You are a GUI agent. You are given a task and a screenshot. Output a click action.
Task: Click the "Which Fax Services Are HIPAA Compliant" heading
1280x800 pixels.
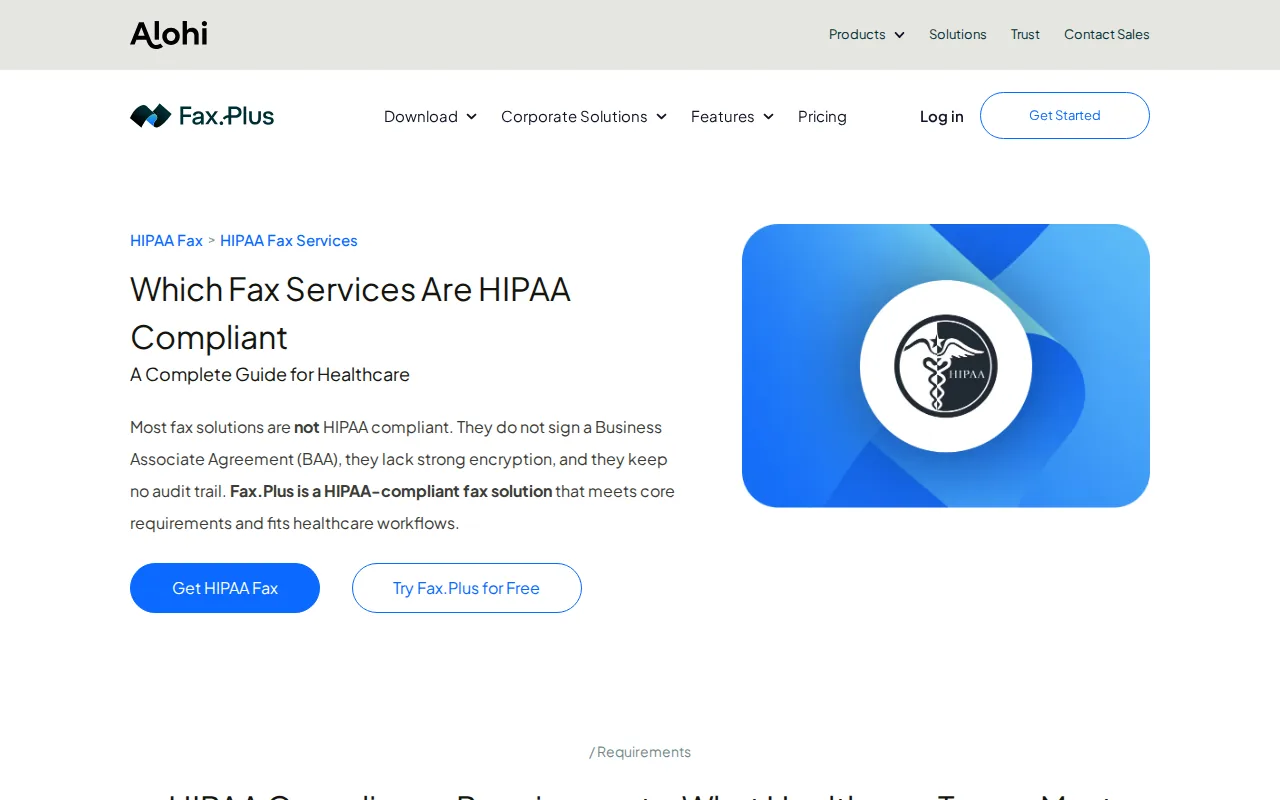[x=350, y=313]
